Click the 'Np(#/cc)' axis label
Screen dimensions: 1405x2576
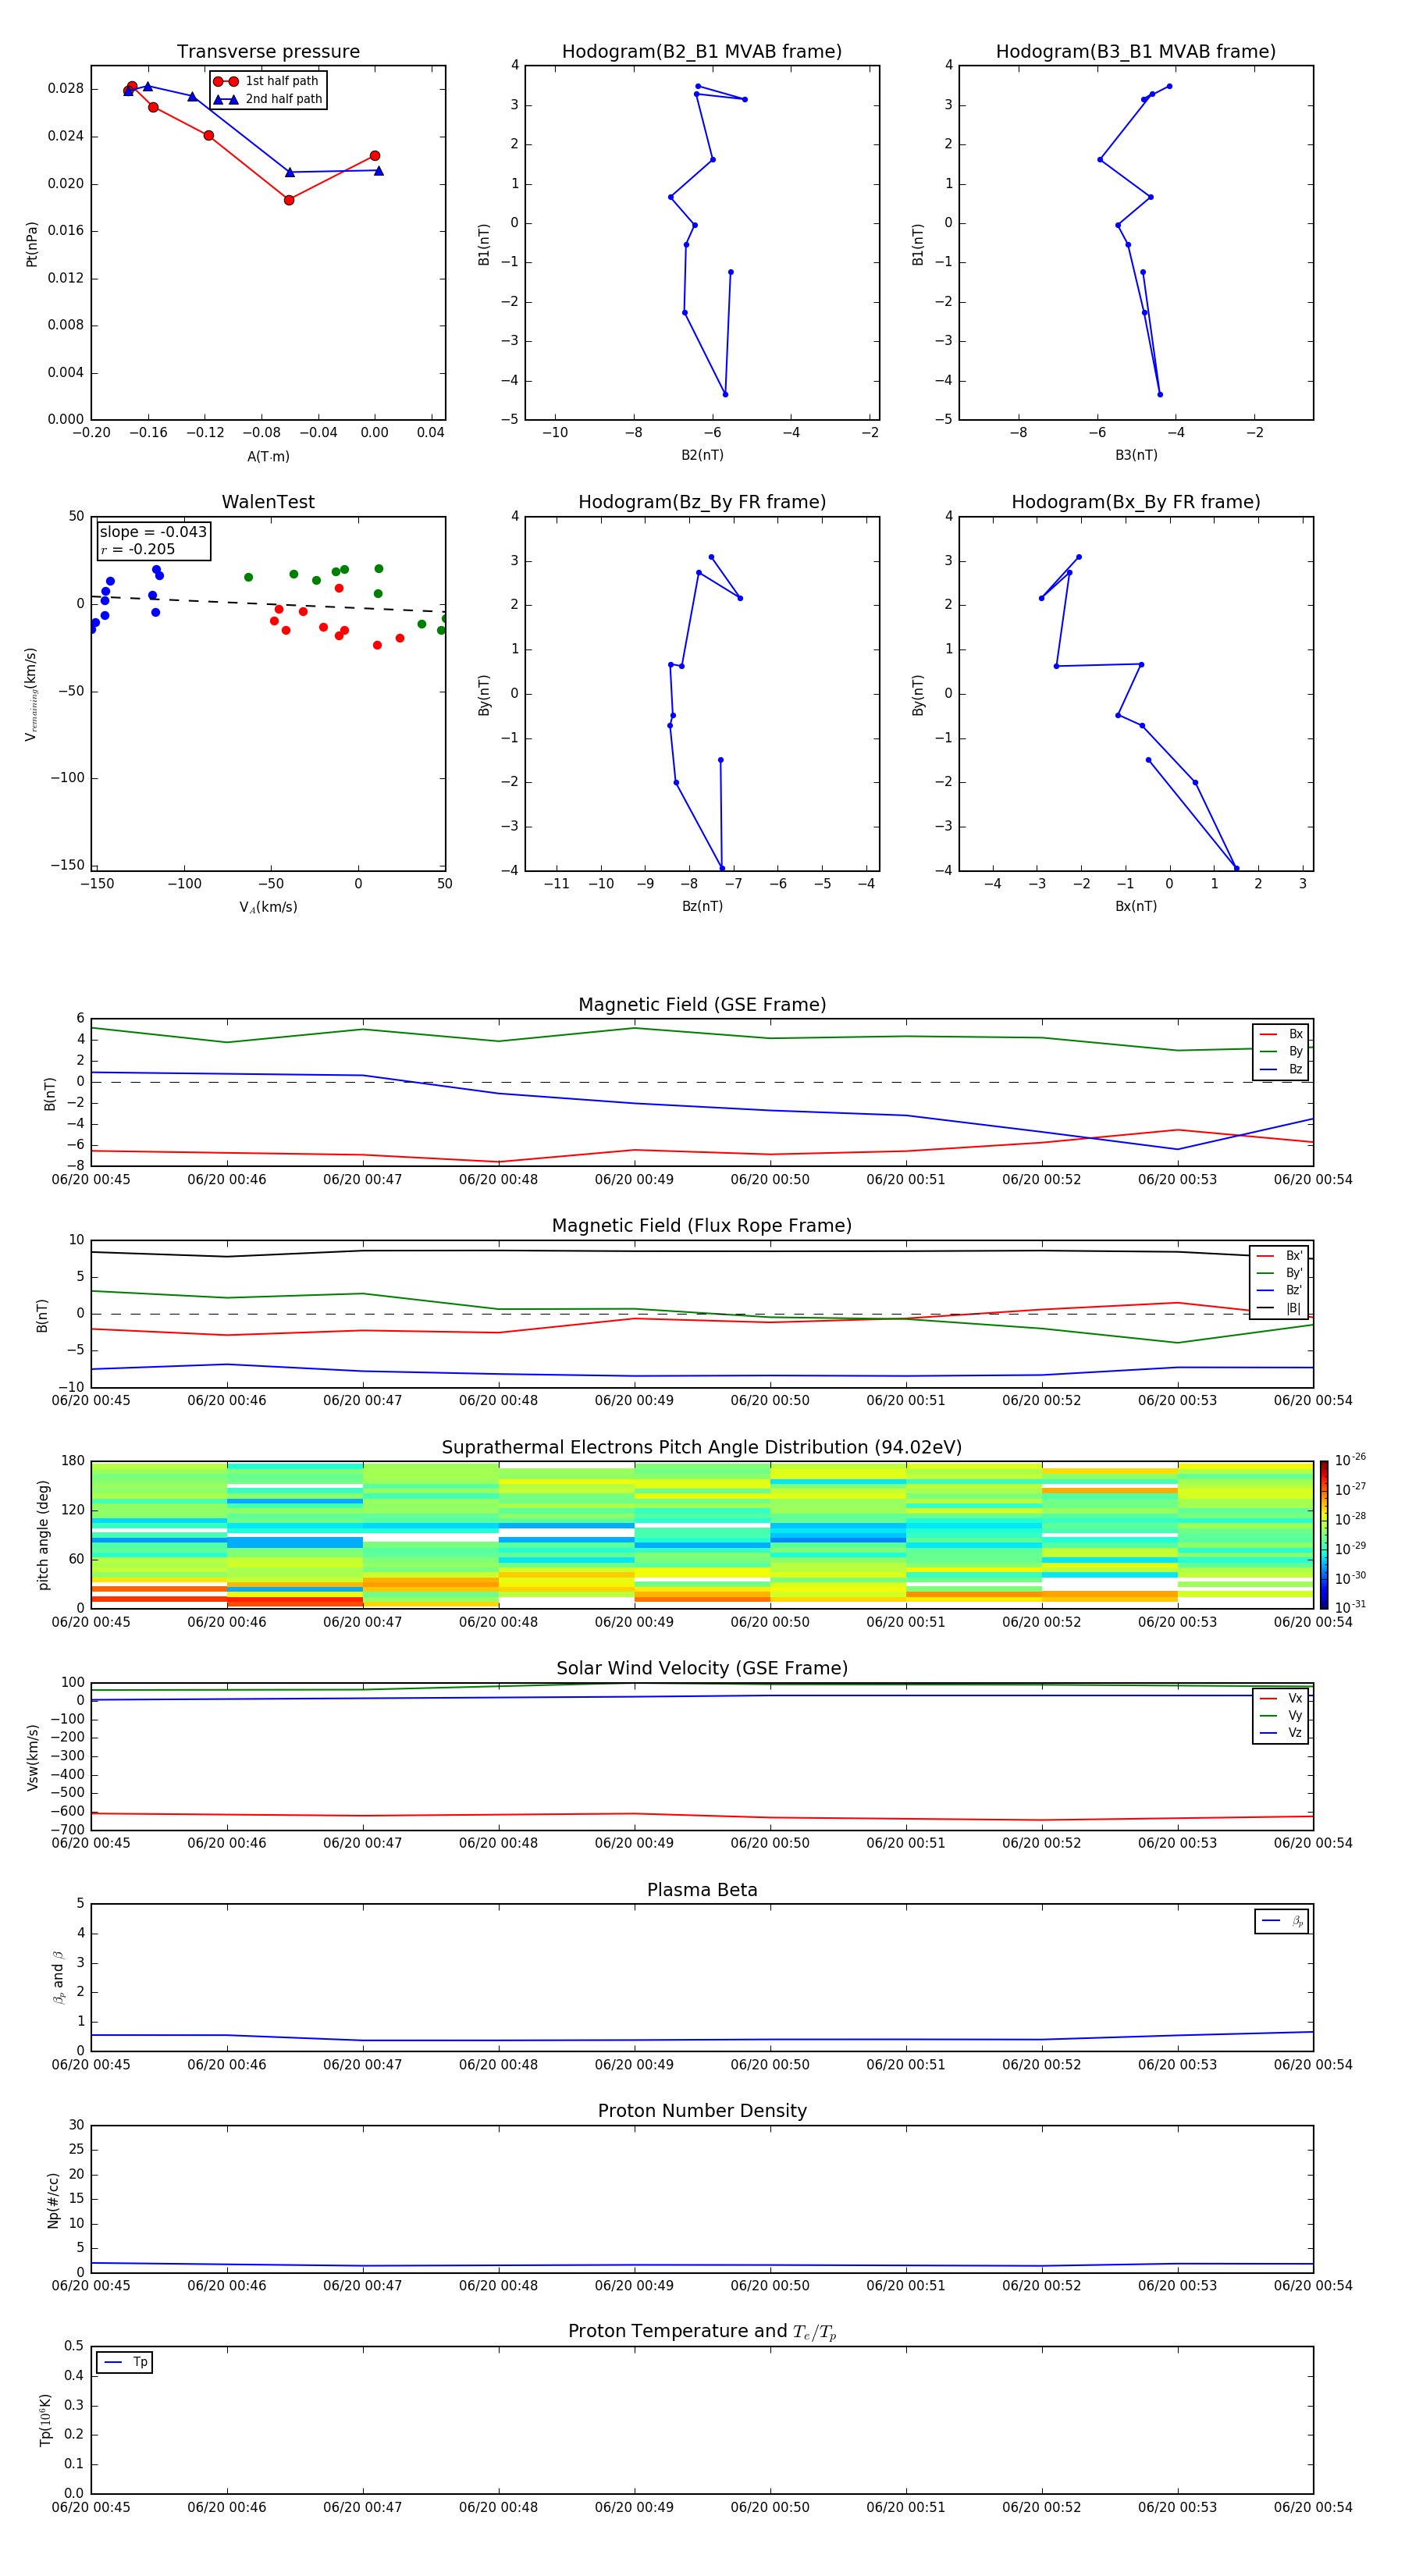(x=53, y=2199)
